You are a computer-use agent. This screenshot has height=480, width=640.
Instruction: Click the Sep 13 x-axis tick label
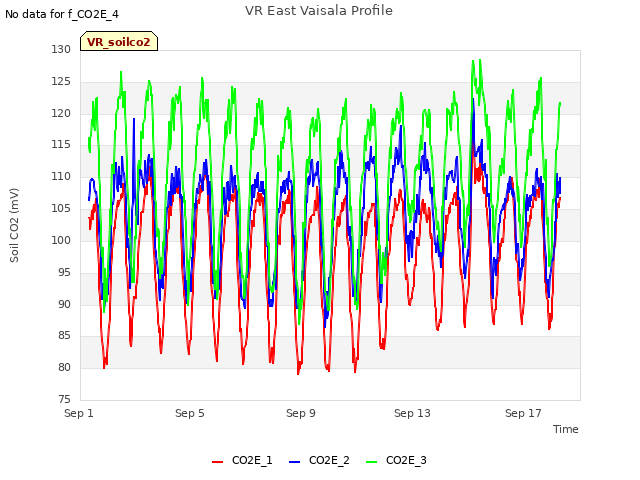point(412,413)
